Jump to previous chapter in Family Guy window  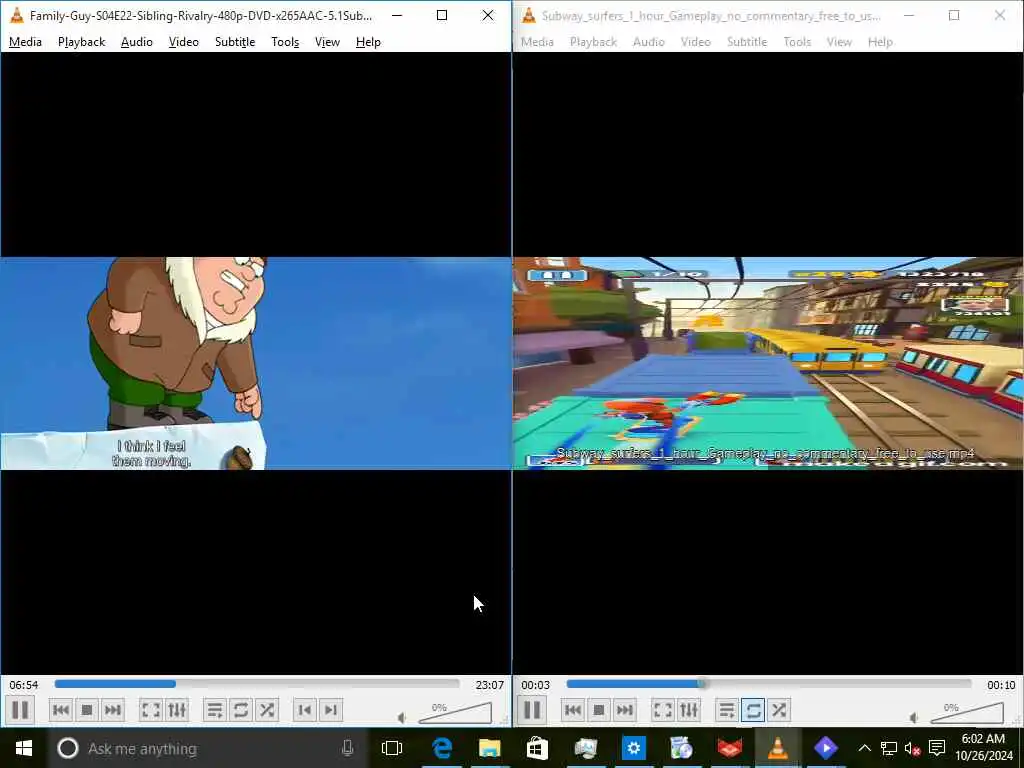coord(304,710)
